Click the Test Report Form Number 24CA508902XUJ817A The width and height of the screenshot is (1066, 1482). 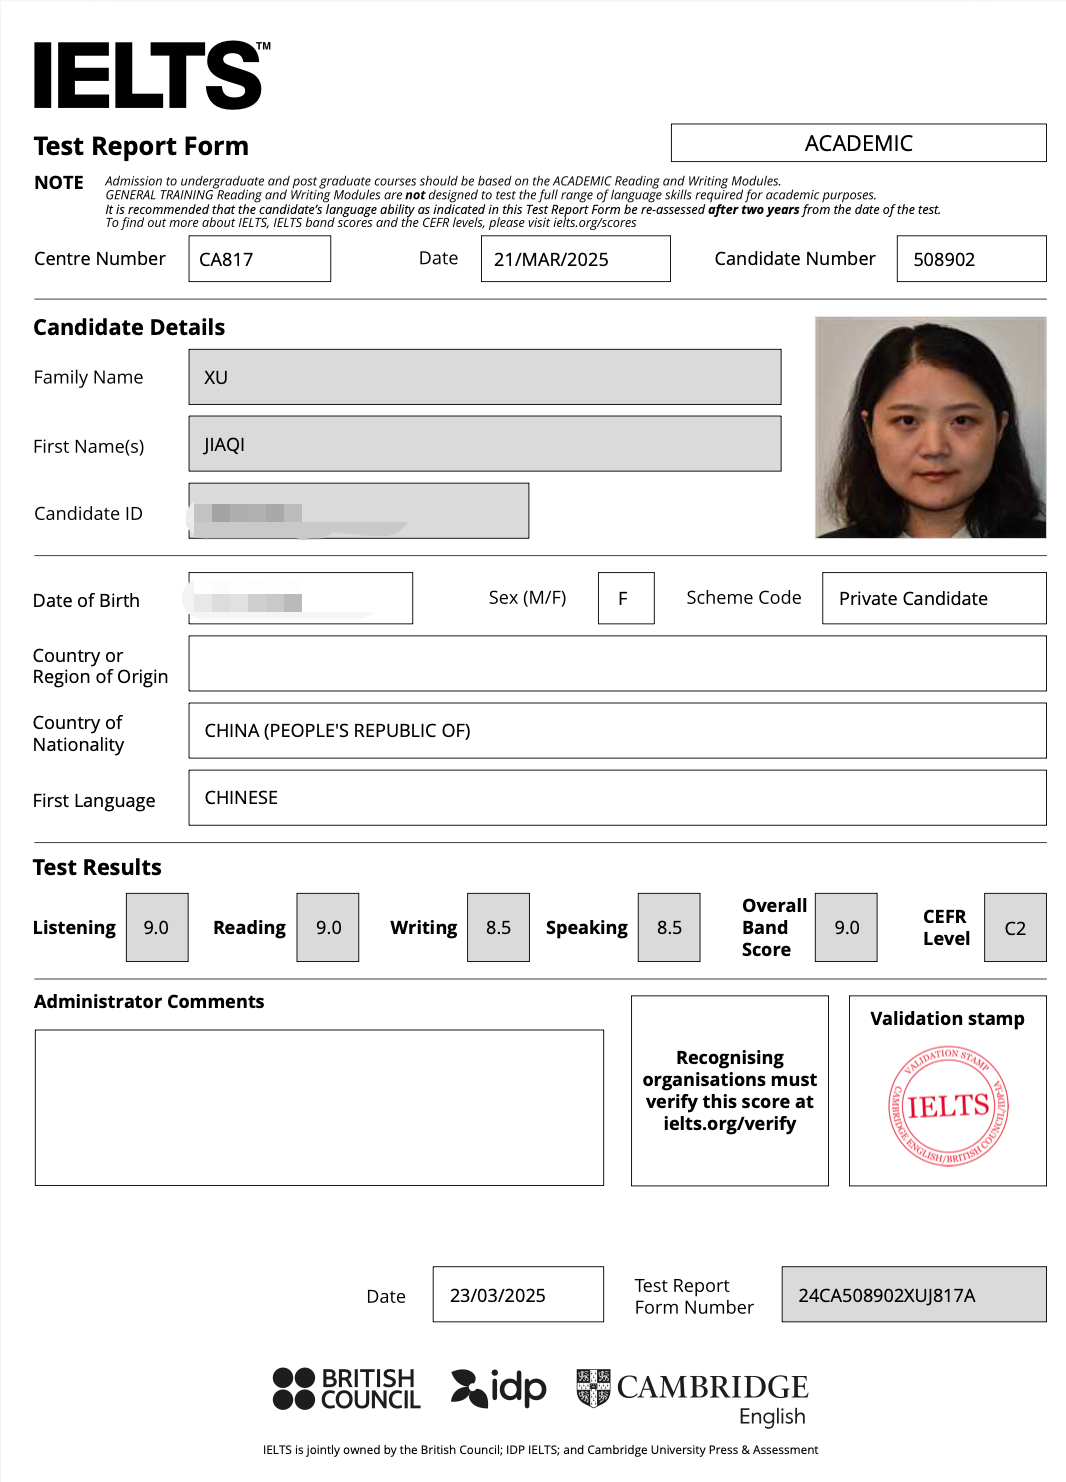pyautogui.click(x=915, y=1295)
